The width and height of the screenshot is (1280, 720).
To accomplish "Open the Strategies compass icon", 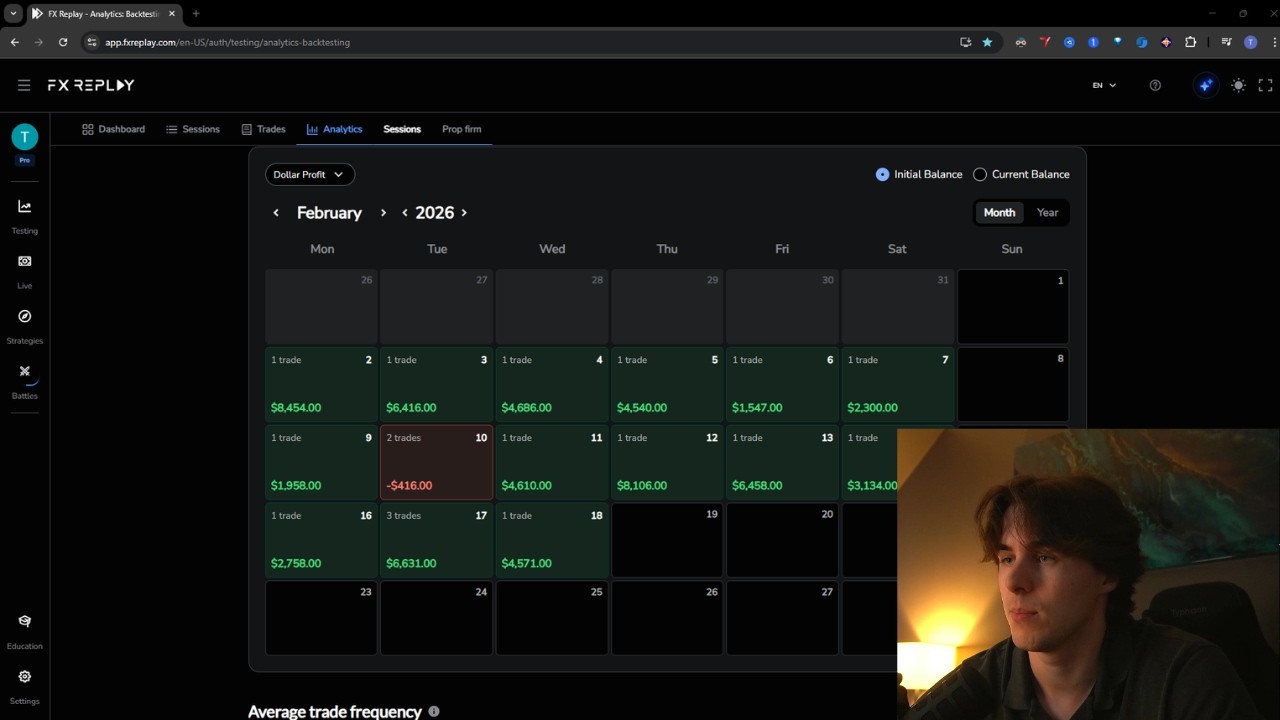I will [25, 316].
